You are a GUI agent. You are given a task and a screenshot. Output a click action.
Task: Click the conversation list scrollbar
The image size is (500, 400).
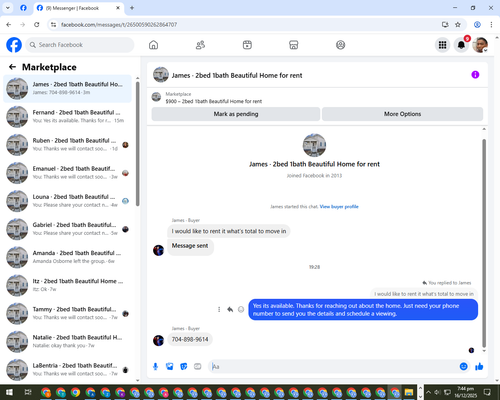tap(137, 143)
